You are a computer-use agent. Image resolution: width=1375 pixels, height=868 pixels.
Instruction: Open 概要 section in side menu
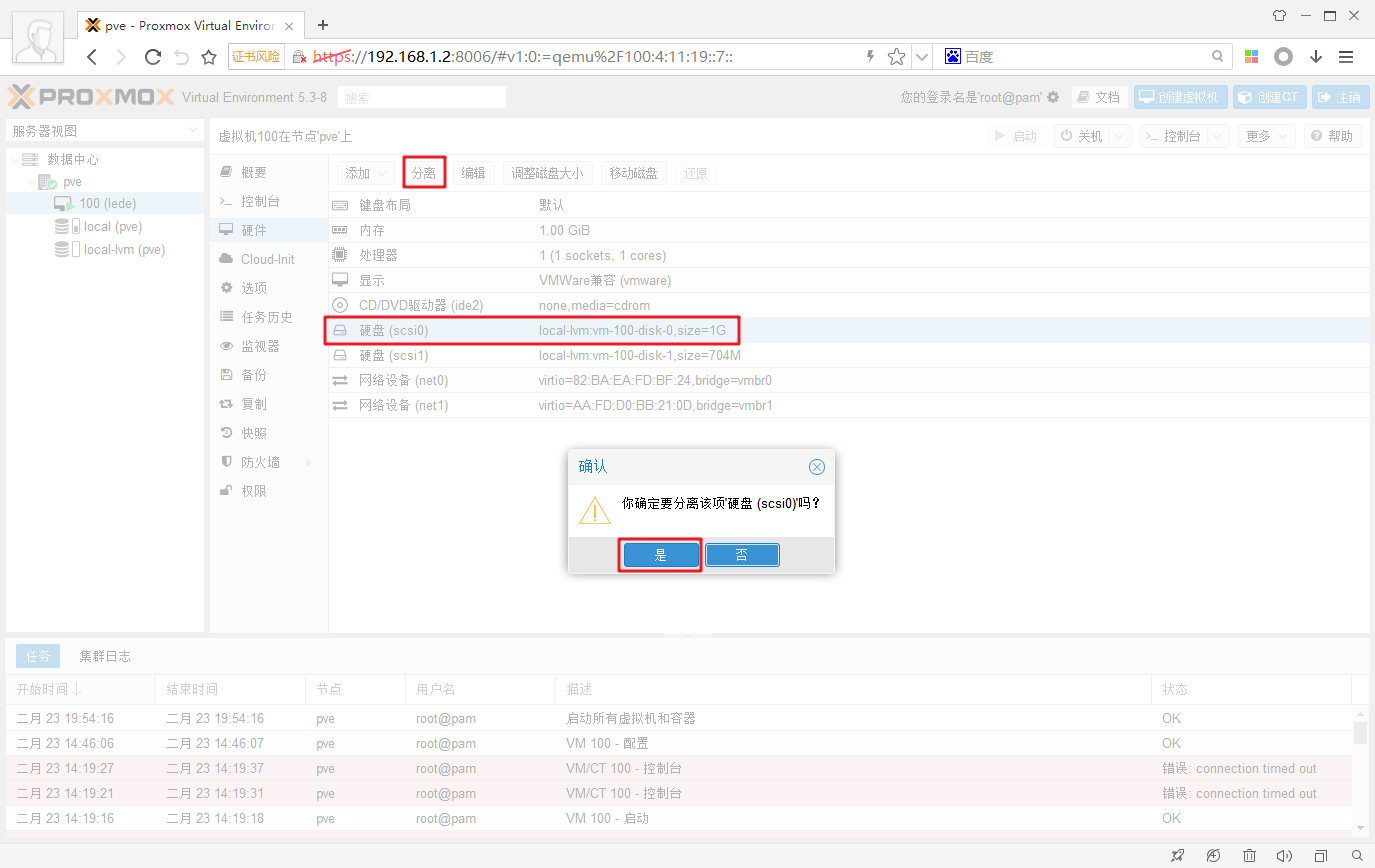tap(269, 173)
